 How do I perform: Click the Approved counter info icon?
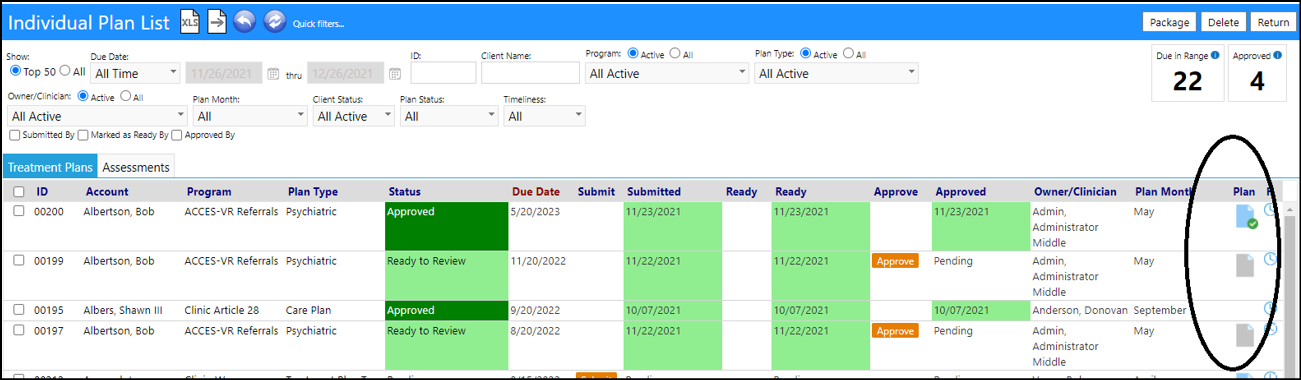pyautogui.click(x=1278, y=55)
